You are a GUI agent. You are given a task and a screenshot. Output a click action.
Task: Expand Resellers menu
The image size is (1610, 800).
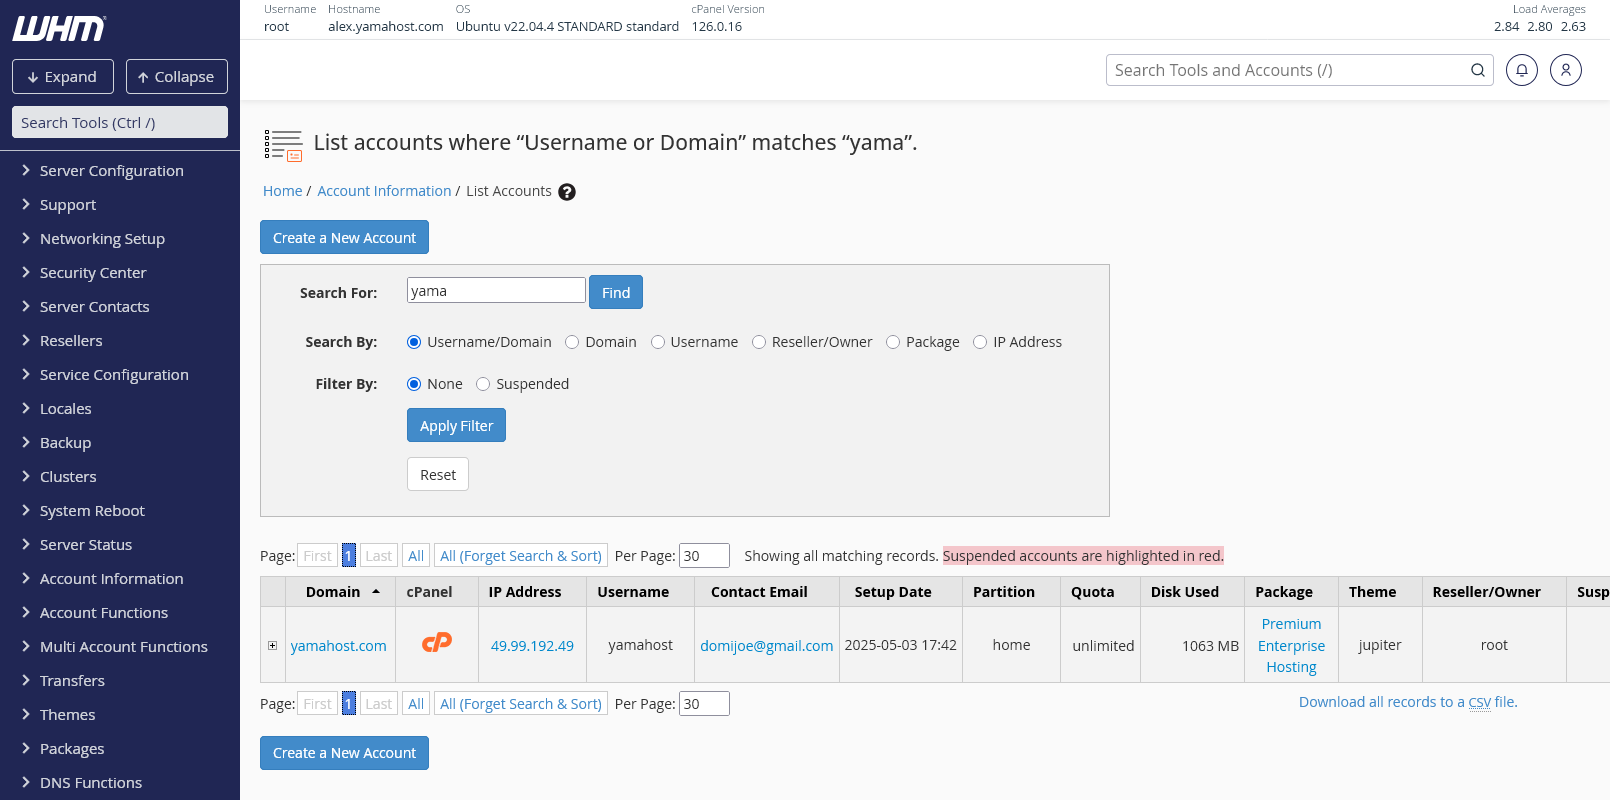120,341
